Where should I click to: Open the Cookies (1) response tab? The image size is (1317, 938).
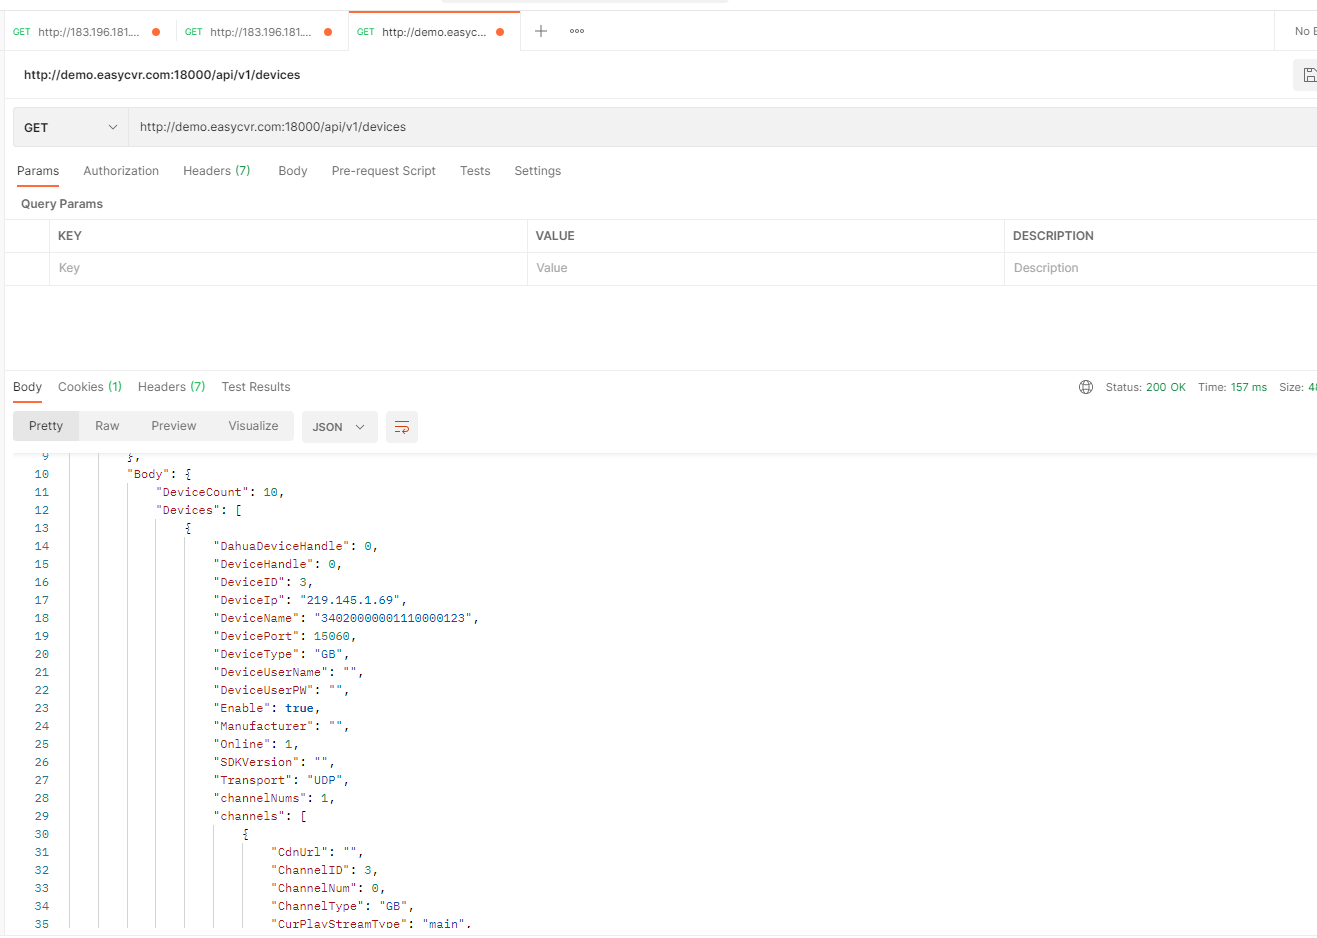tap(90, 387)
